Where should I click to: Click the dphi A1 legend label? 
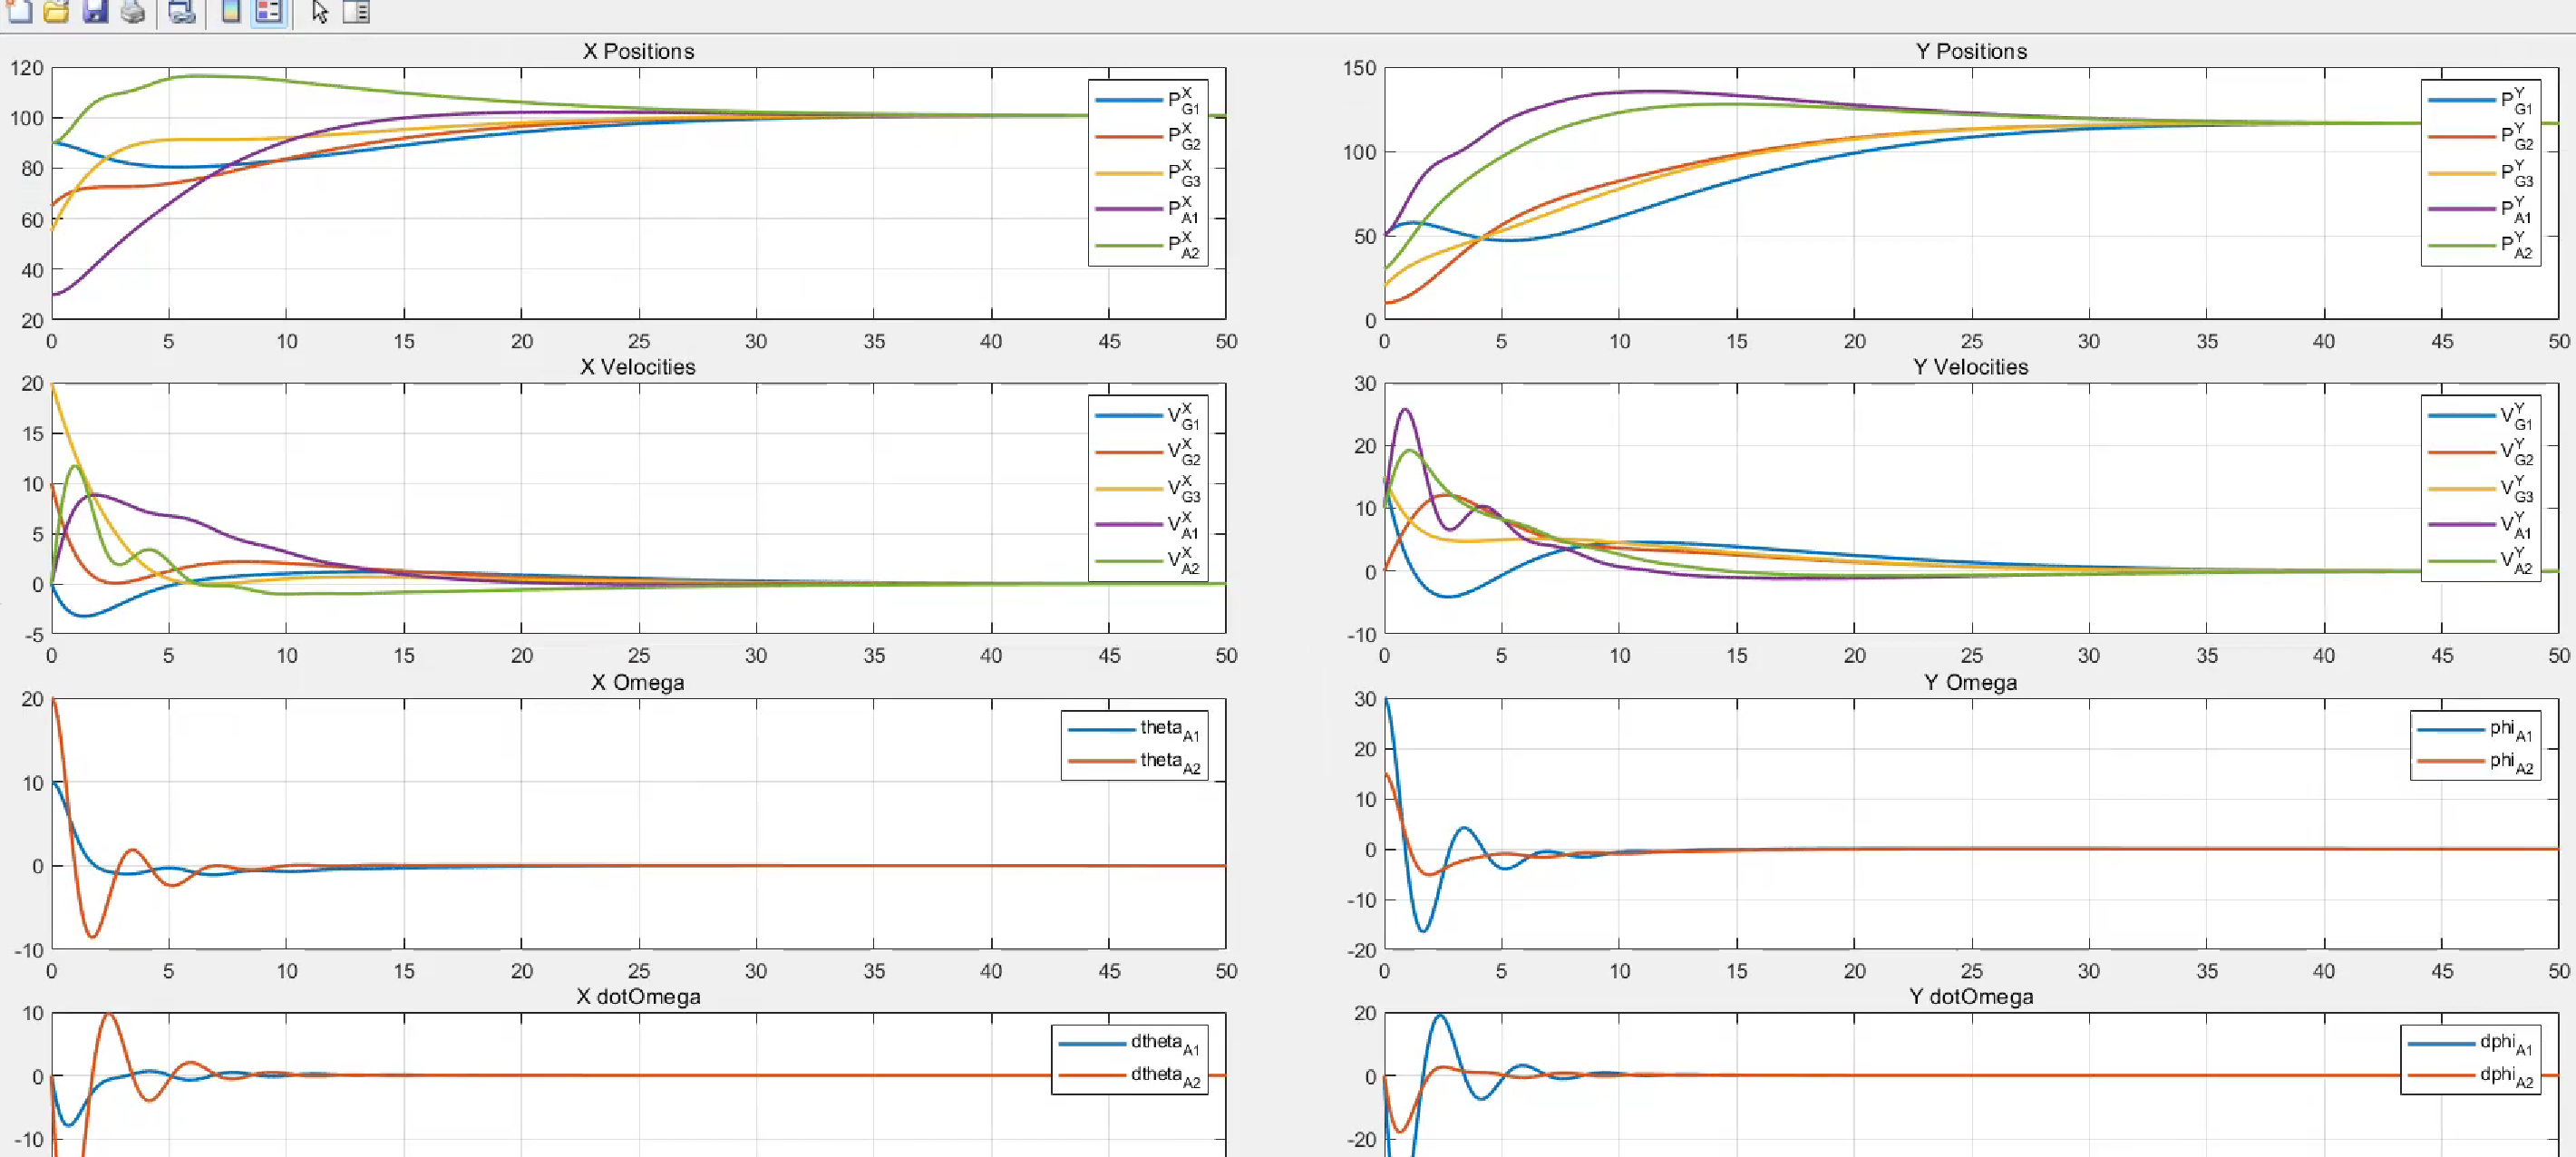tap(2506, 1043)
